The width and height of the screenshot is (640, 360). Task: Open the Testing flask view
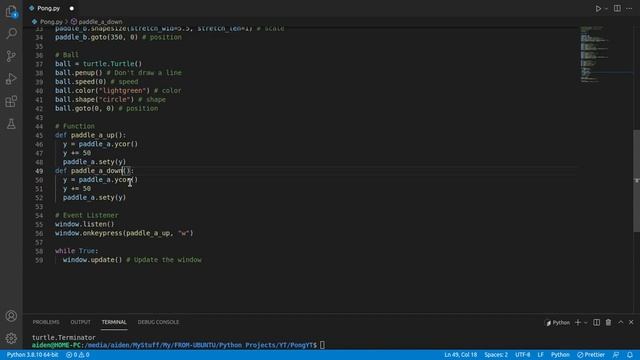pos(11,124)
